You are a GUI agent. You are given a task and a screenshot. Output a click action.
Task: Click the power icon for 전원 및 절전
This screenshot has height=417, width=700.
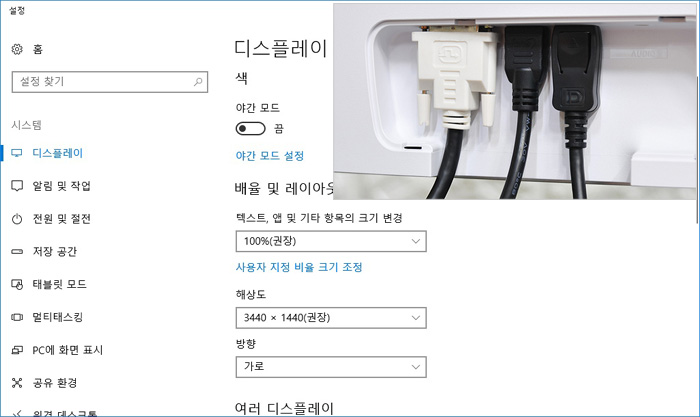[x=17, y=219]
